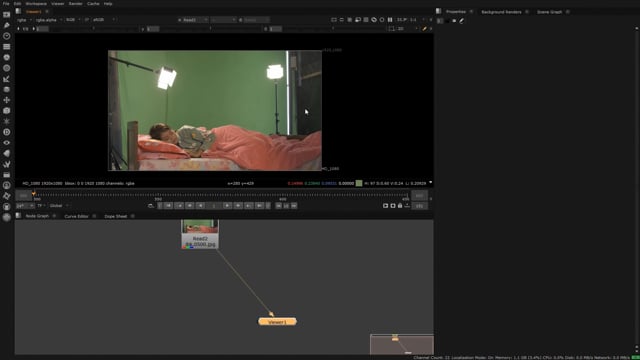Select the Viewer1 node in Node Graph
Image resolution: width=640 pixels, height=360 pixels.
(x=277, y=322)
